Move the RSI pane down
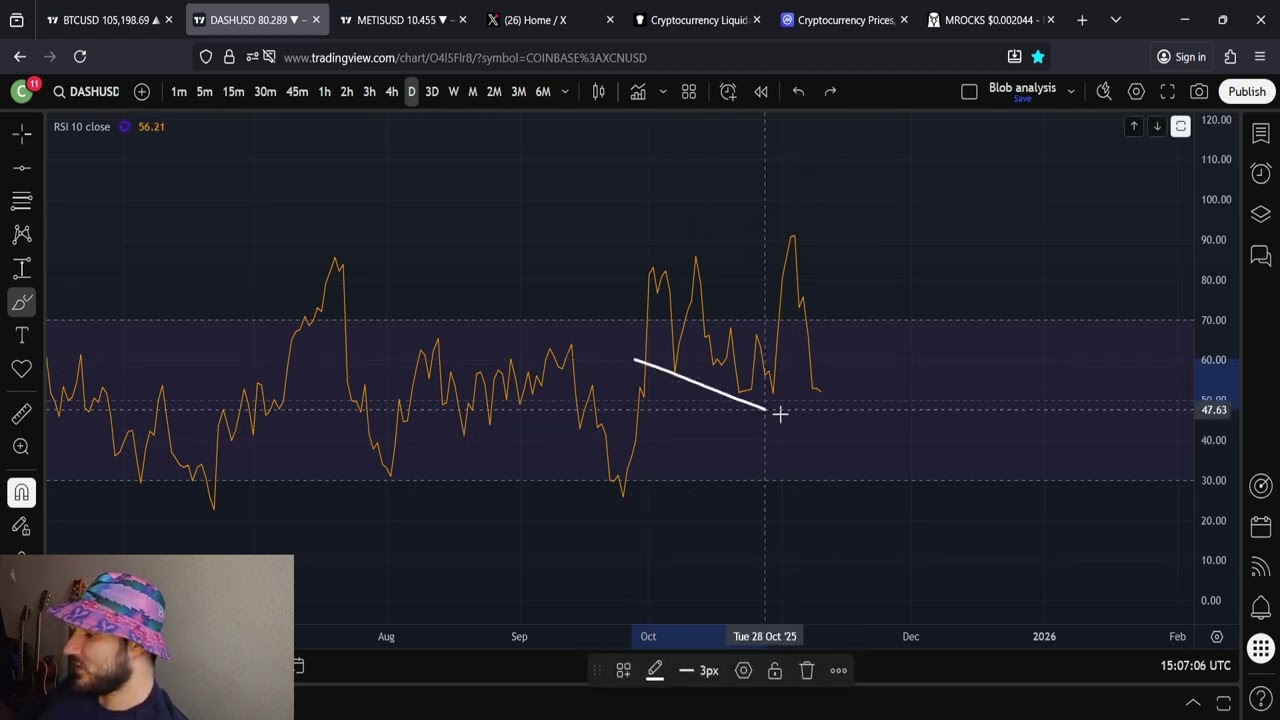Screen dimensions: 1280x720 1157,126
